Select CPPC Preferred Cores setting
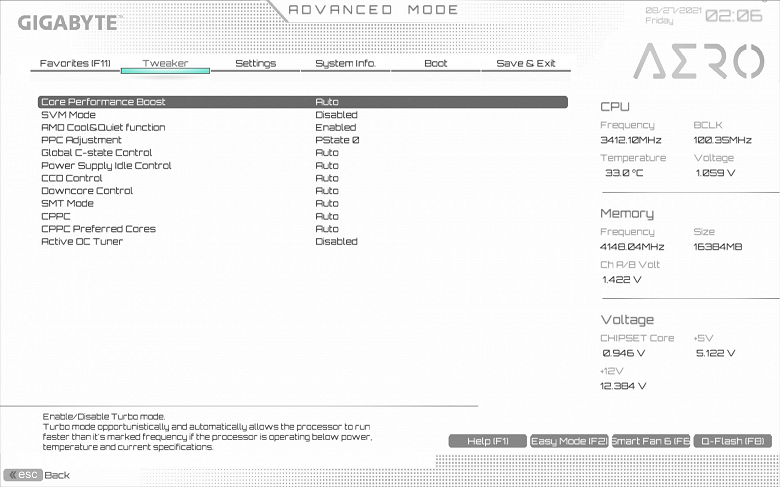The image size is (780, 487). click(98, 229)
